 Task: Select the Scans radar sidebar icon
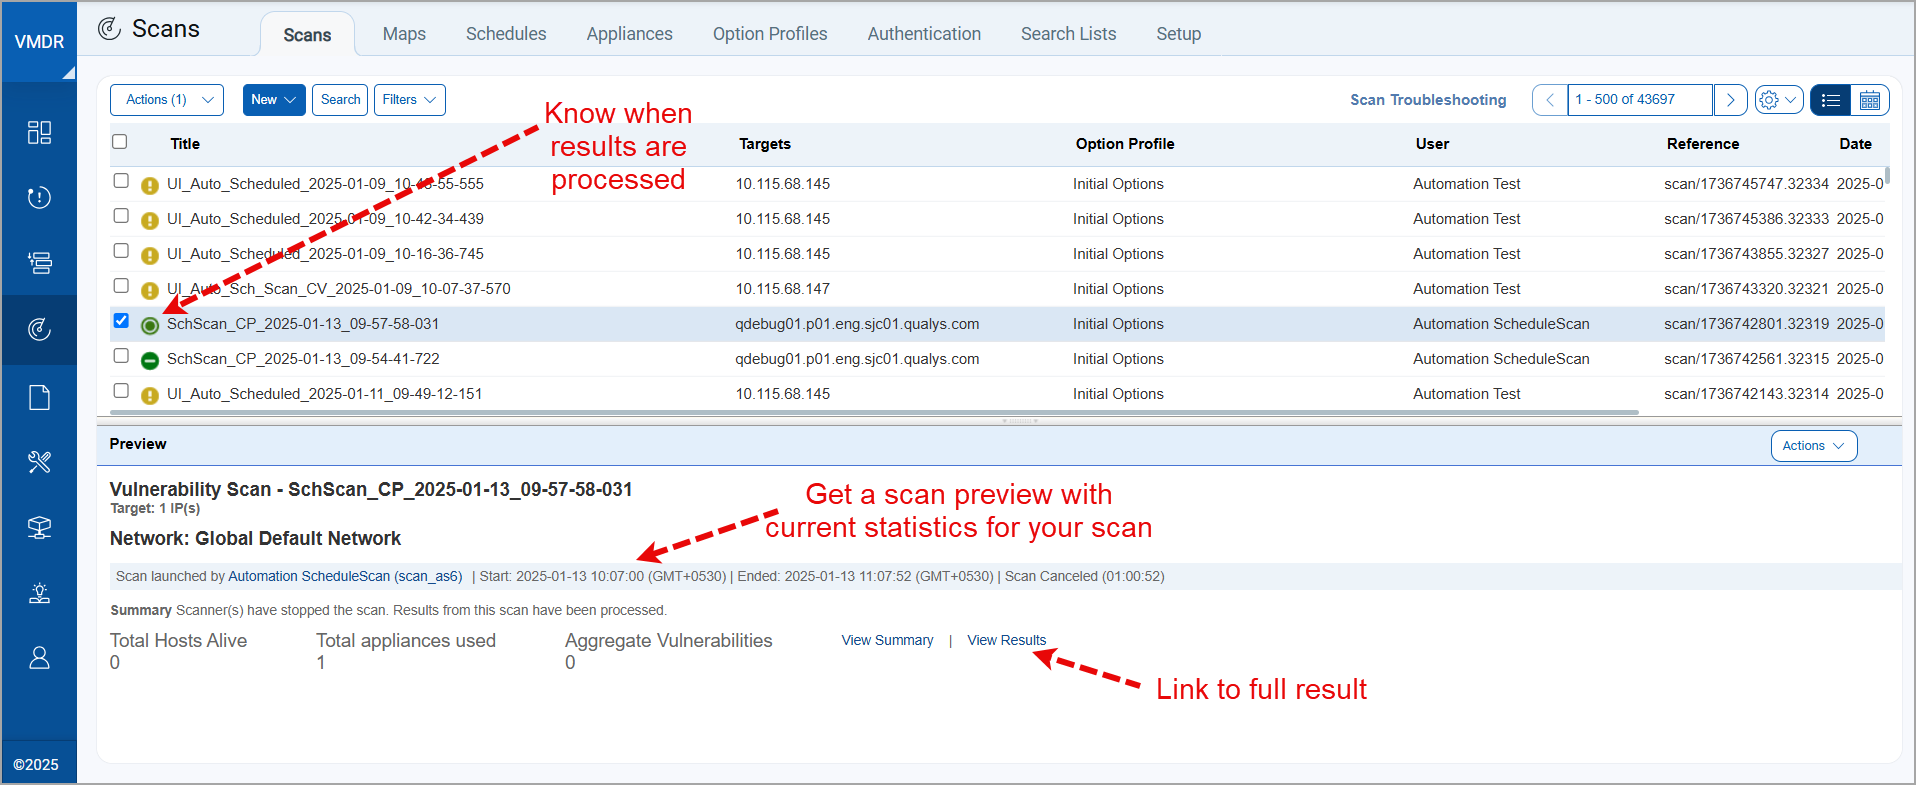39,329
